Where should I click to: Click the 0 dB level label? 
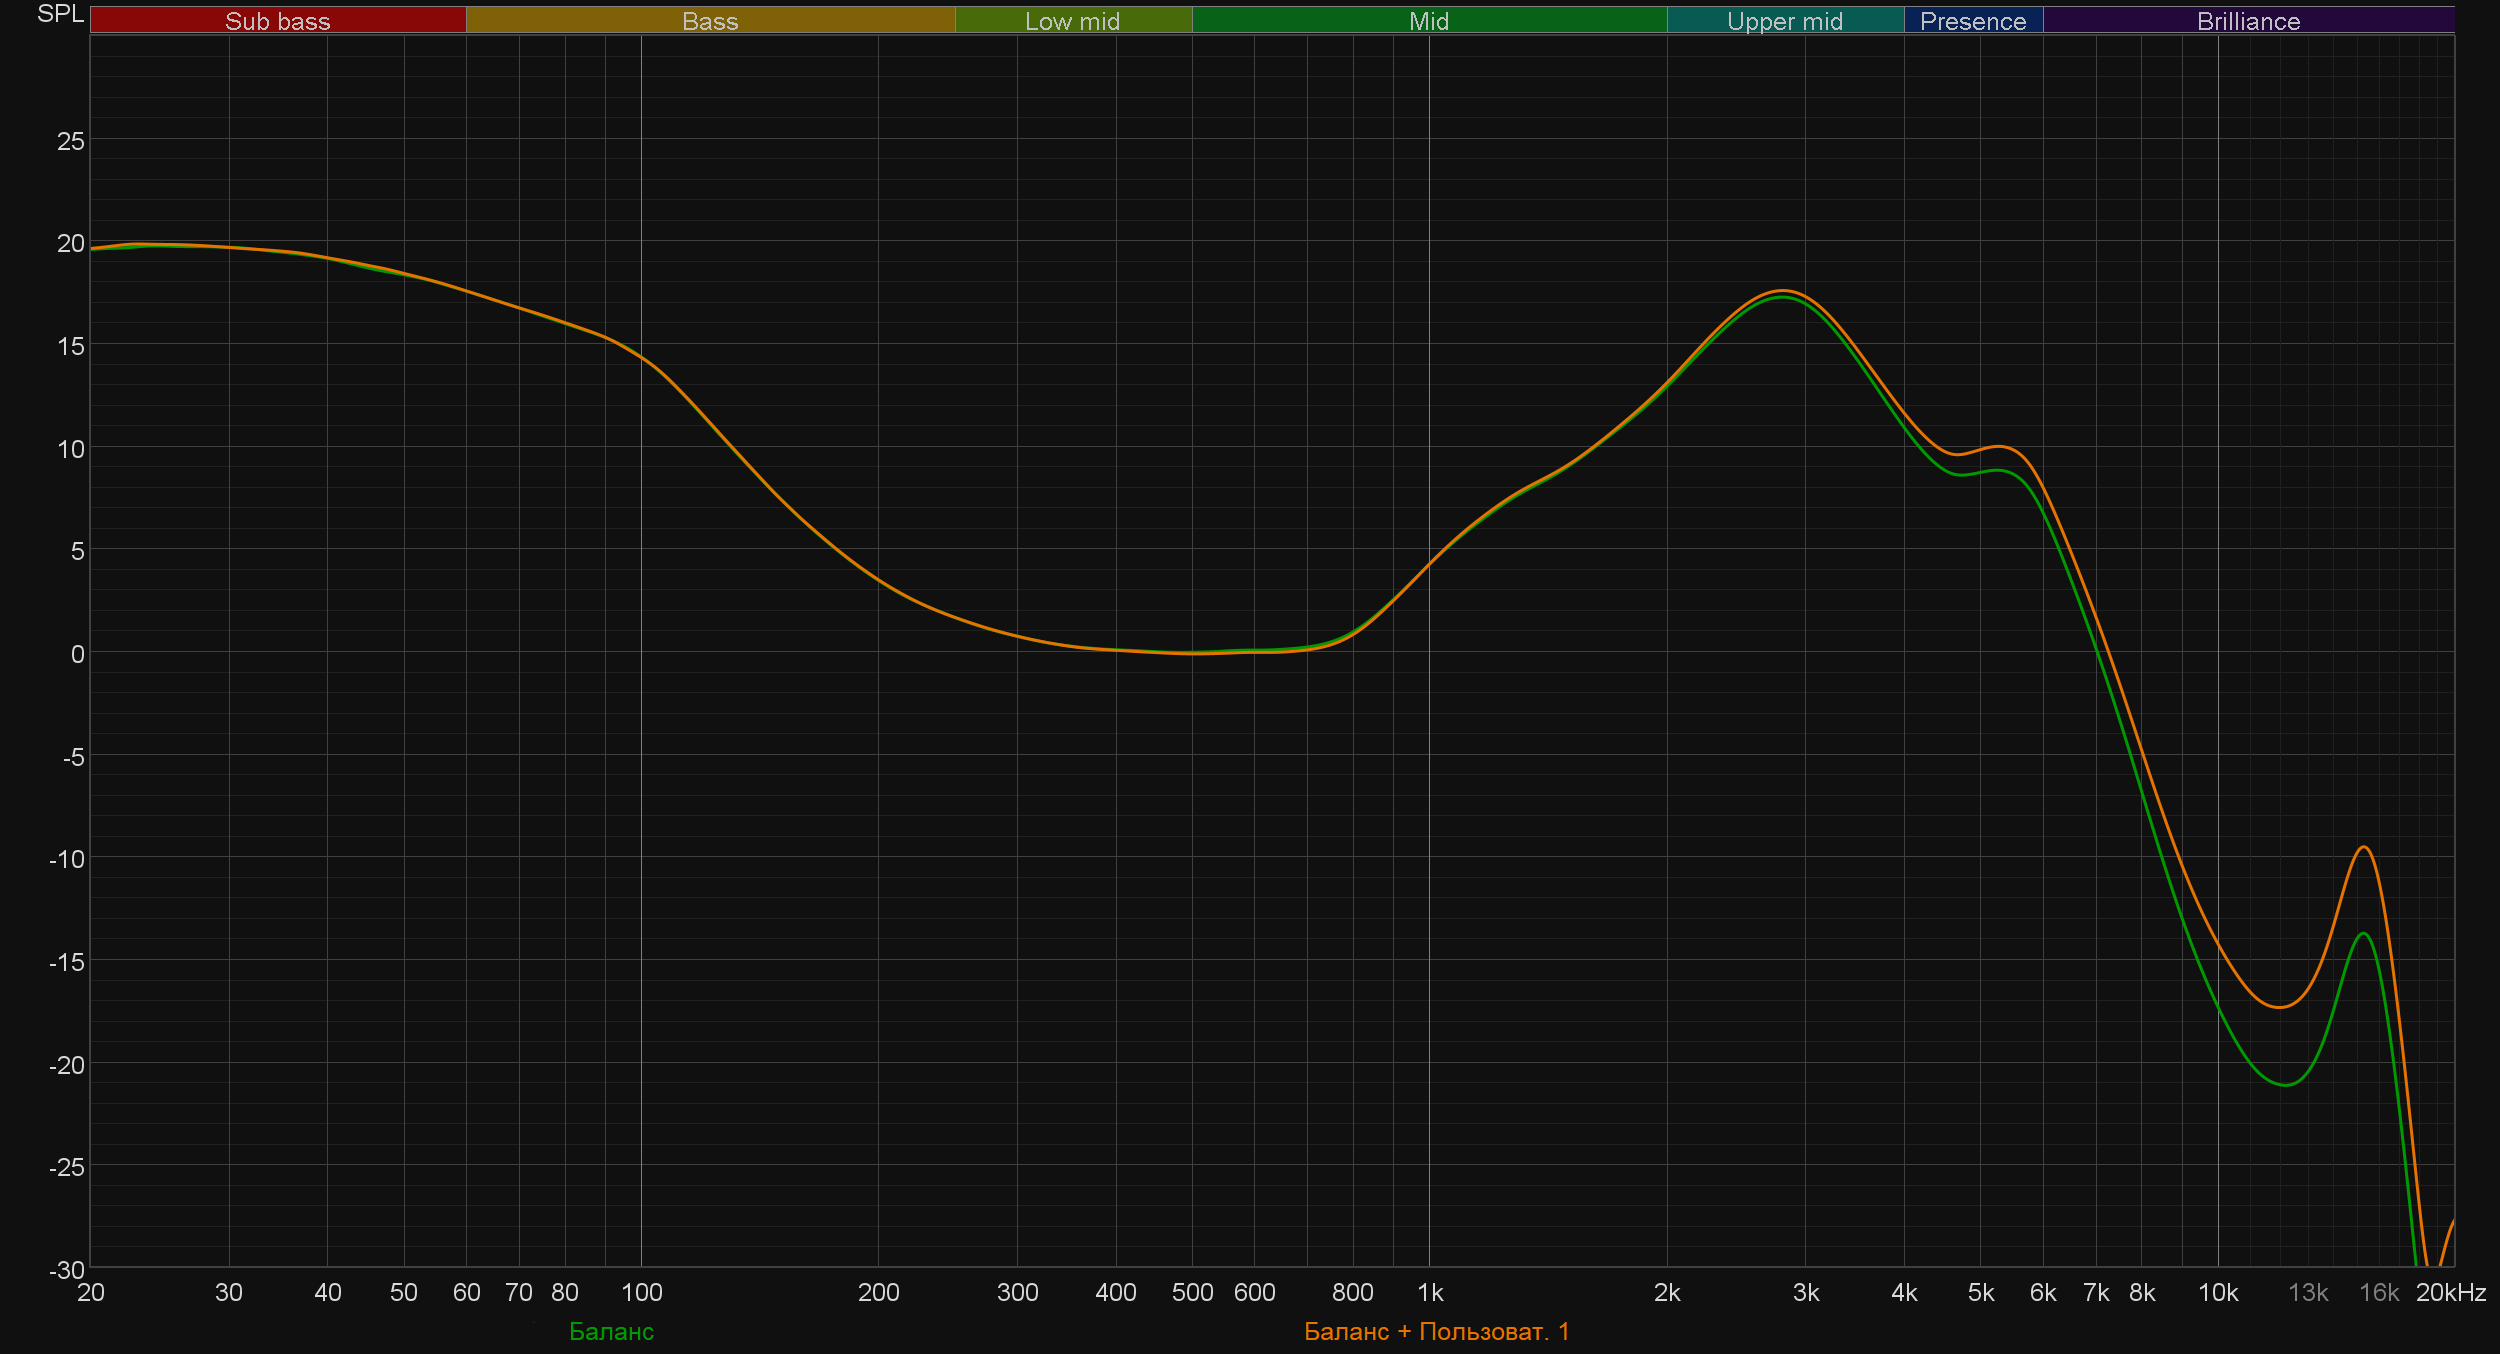click(77, 654)
